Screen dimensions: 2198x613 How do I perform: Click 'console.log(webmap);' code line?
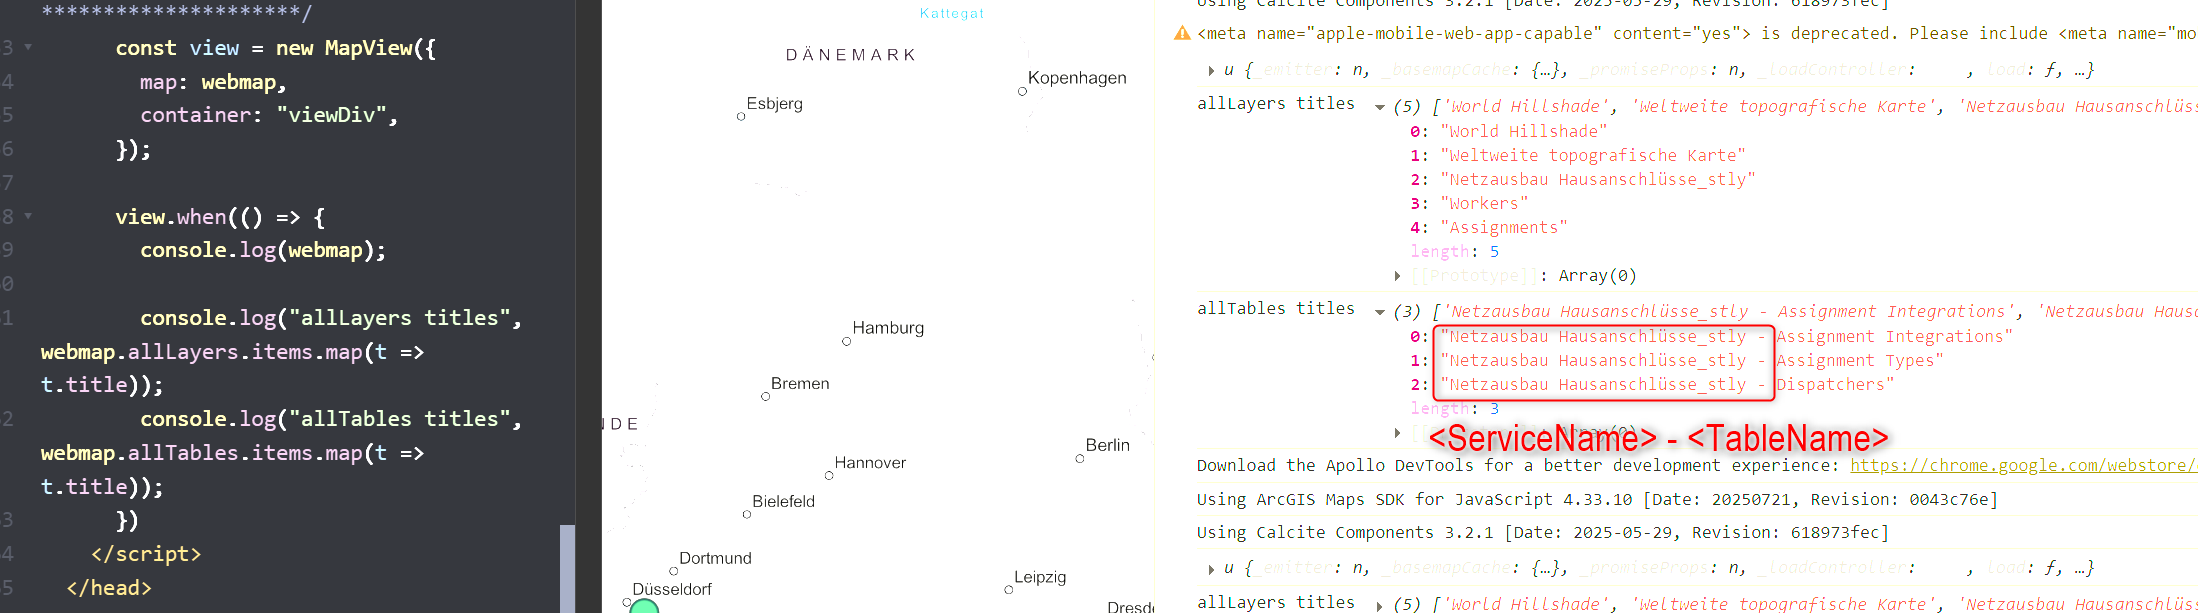(263, 250)
